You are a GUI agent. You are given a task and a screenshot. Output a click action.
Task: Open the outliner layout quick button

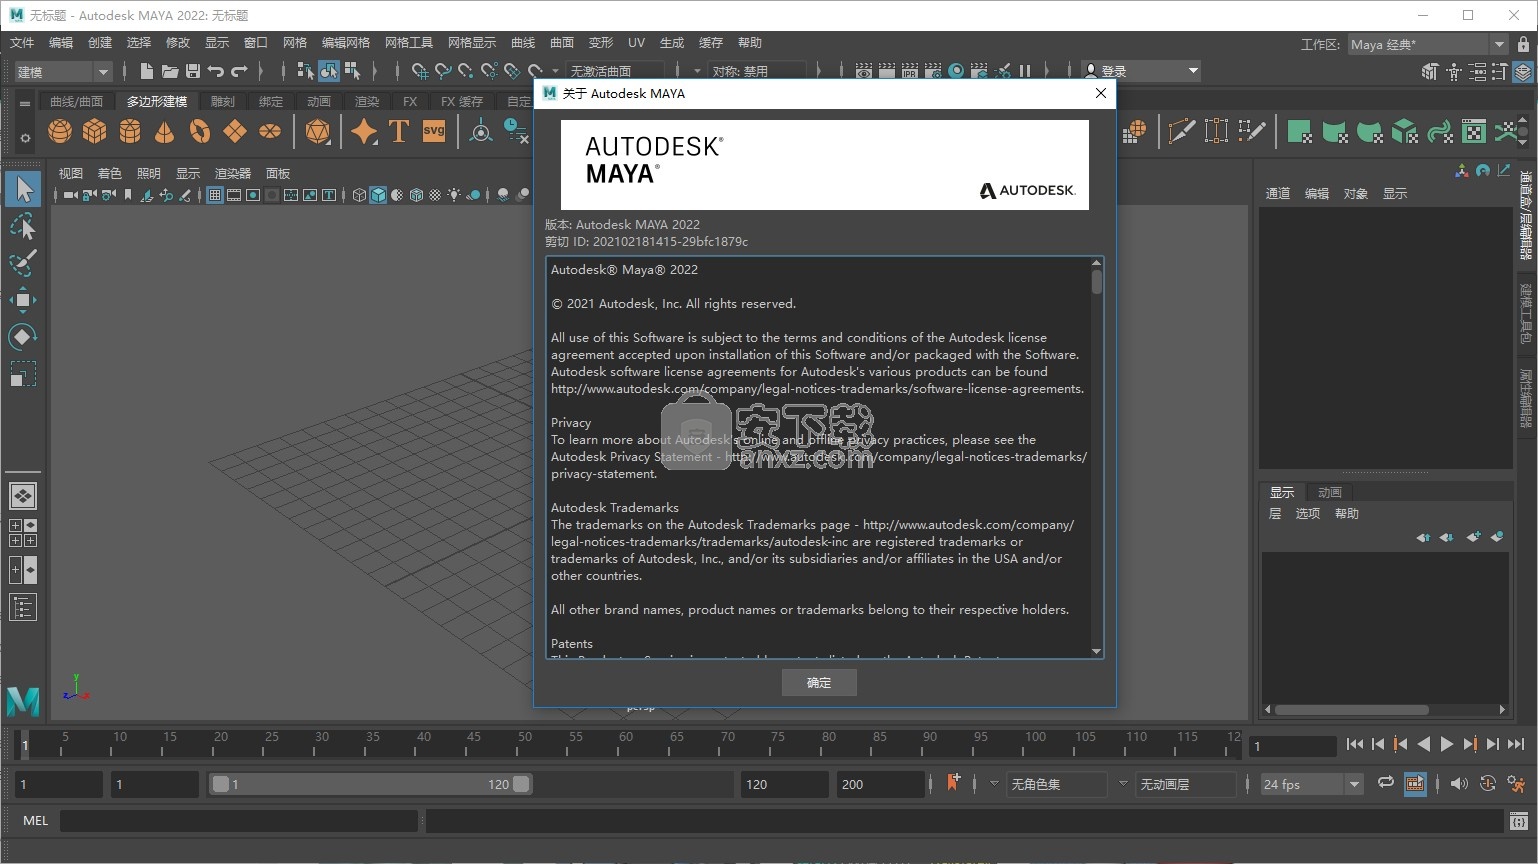(x=23, y=607)
